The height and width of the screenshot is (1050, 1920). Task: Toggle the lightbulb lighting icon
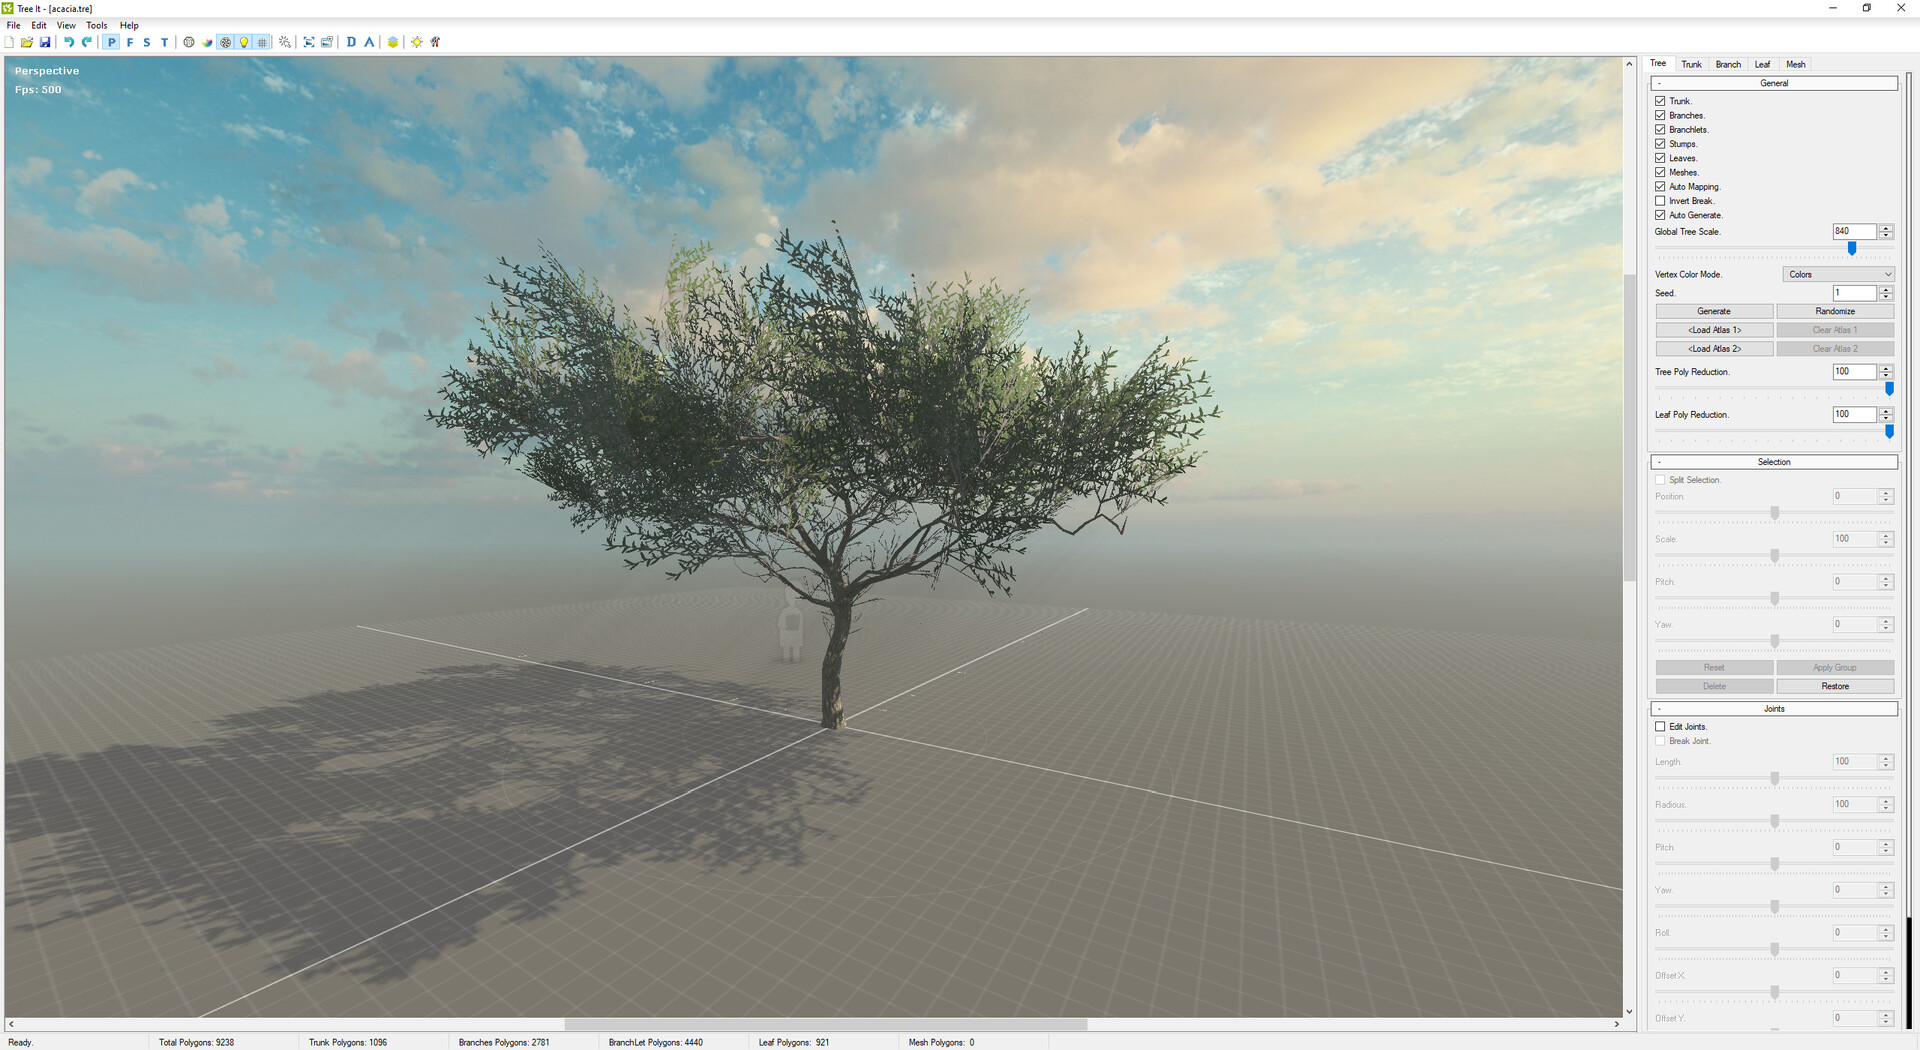coord(244,42)
